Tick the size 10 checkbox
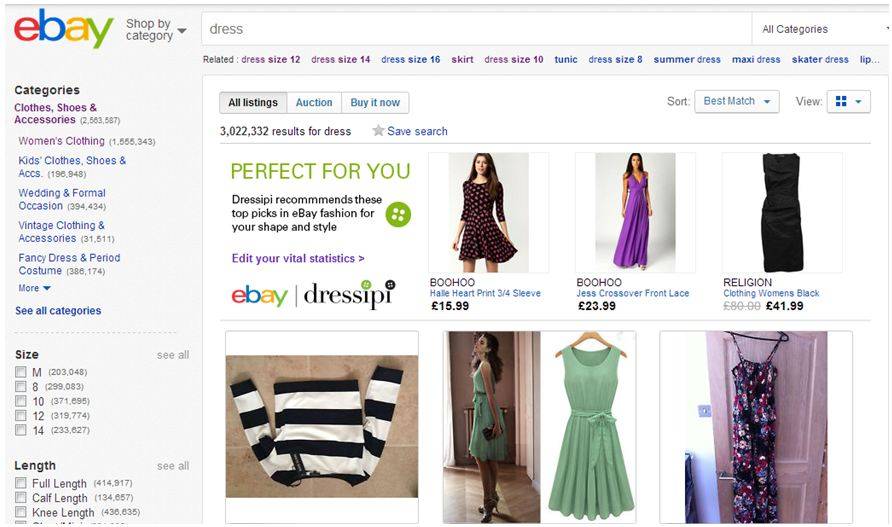Viewport: 892px width, 527px height. point(21,401)
